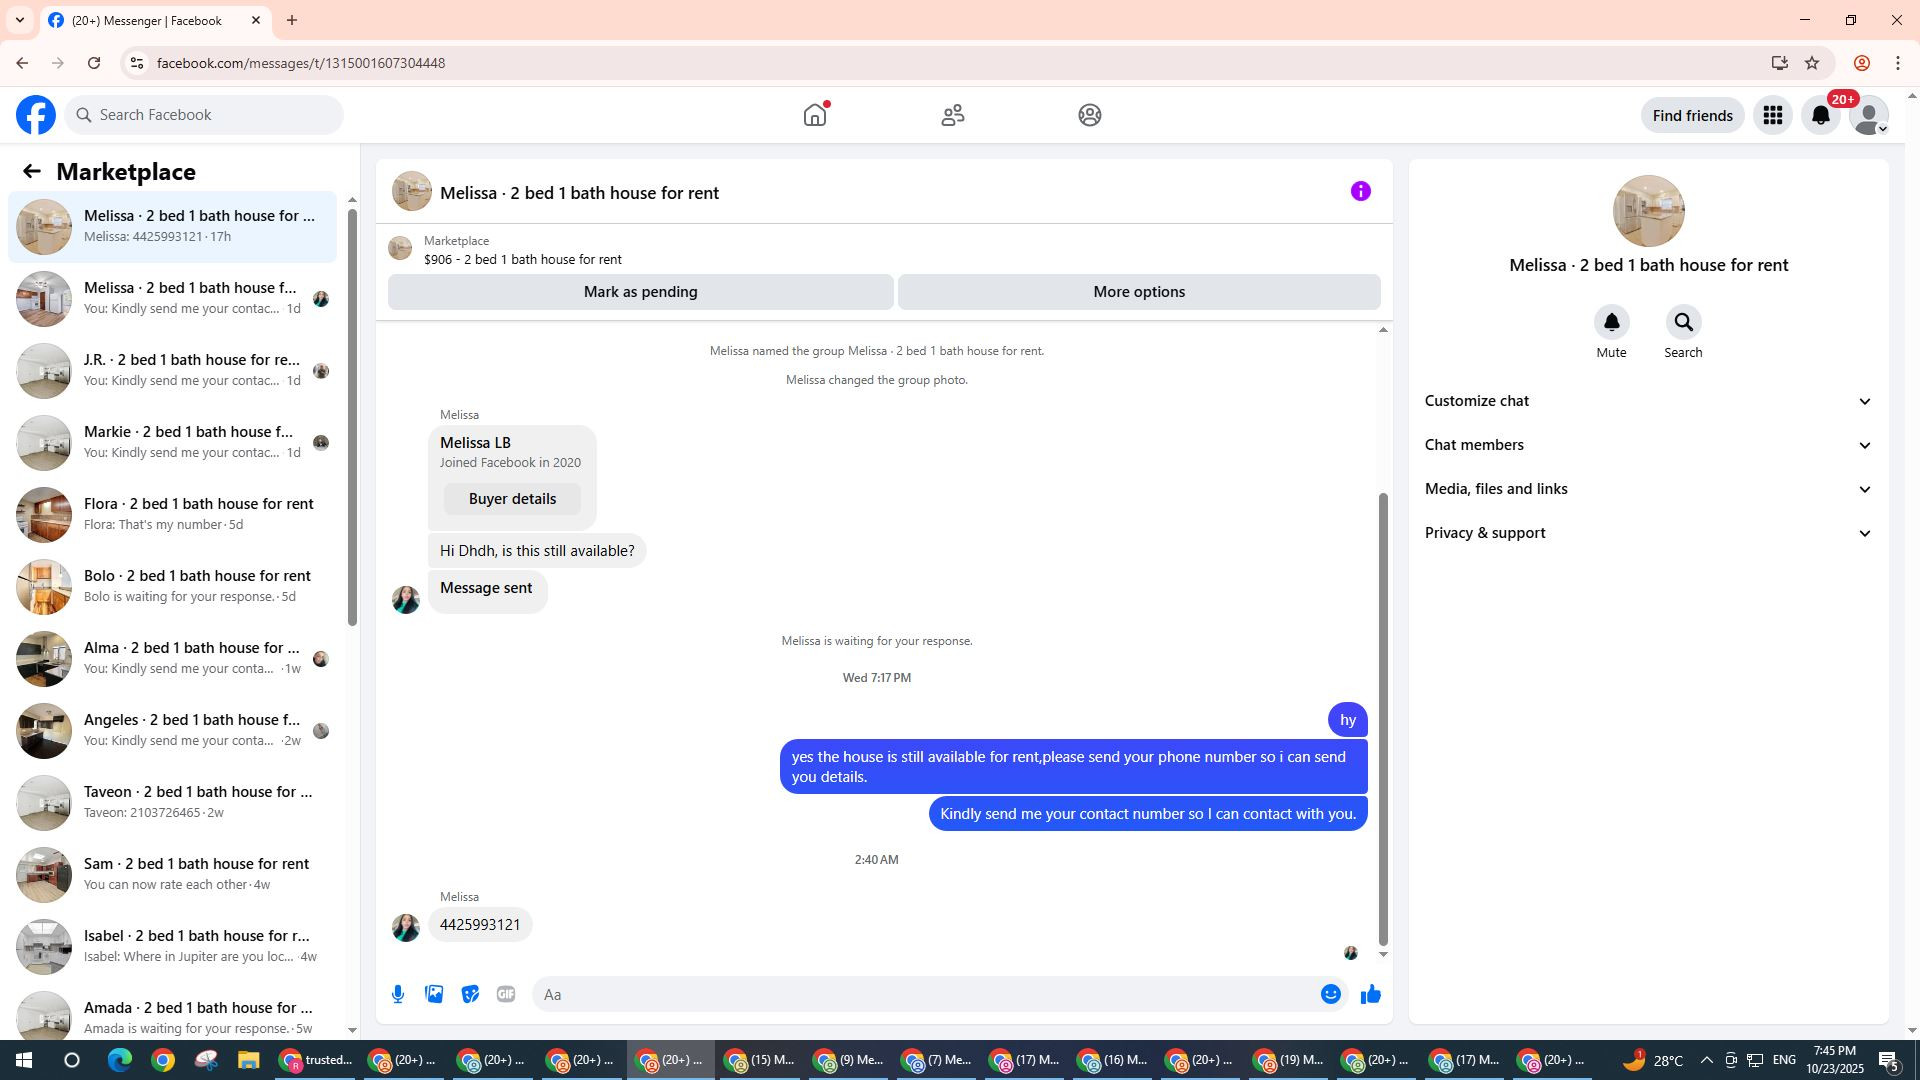
Task: Open the Friends tab in the top navigation
Action: click(x=952, y=115)
